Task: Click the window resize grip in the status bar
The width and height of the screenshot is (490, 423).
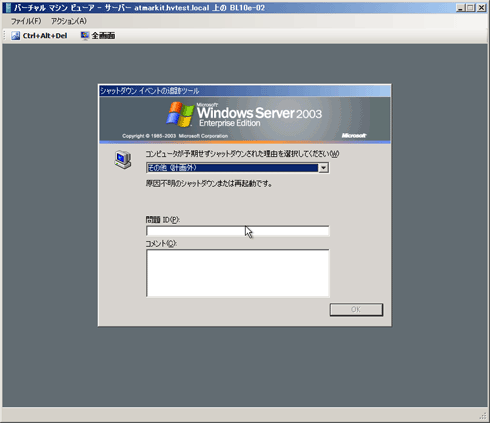Action: pos(483,416)
